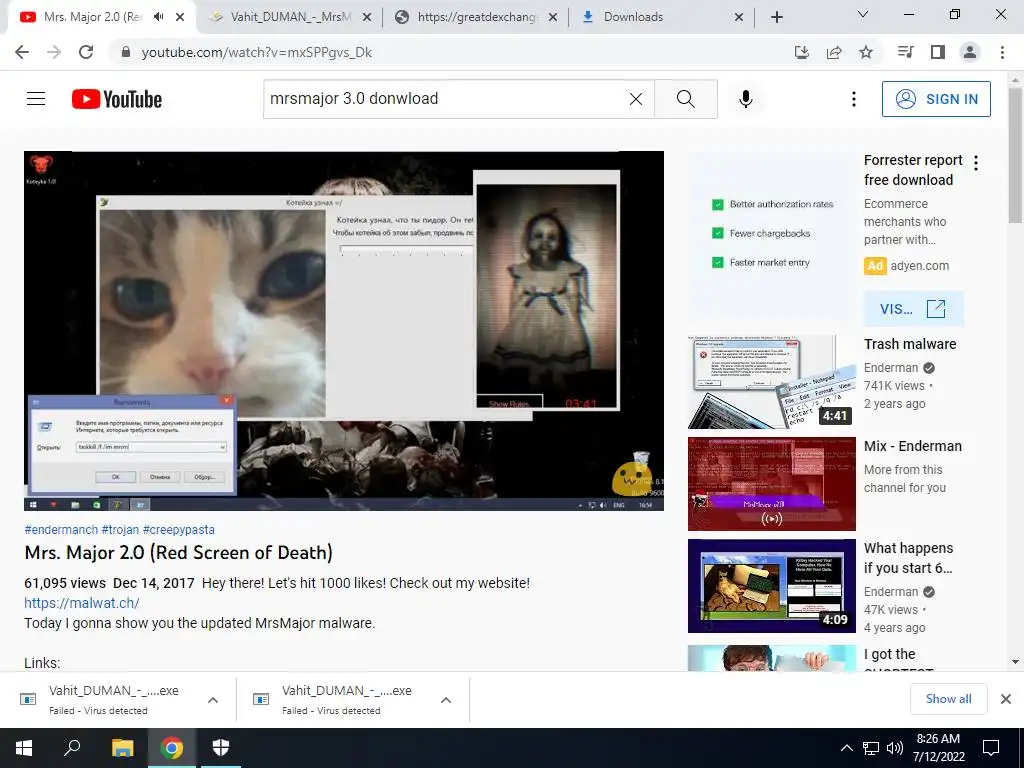The width and height of the screenshot is (1024, 768).
Task: Switch to the Downloads tab
Action: pyautogui.click(x=660, y=17)
